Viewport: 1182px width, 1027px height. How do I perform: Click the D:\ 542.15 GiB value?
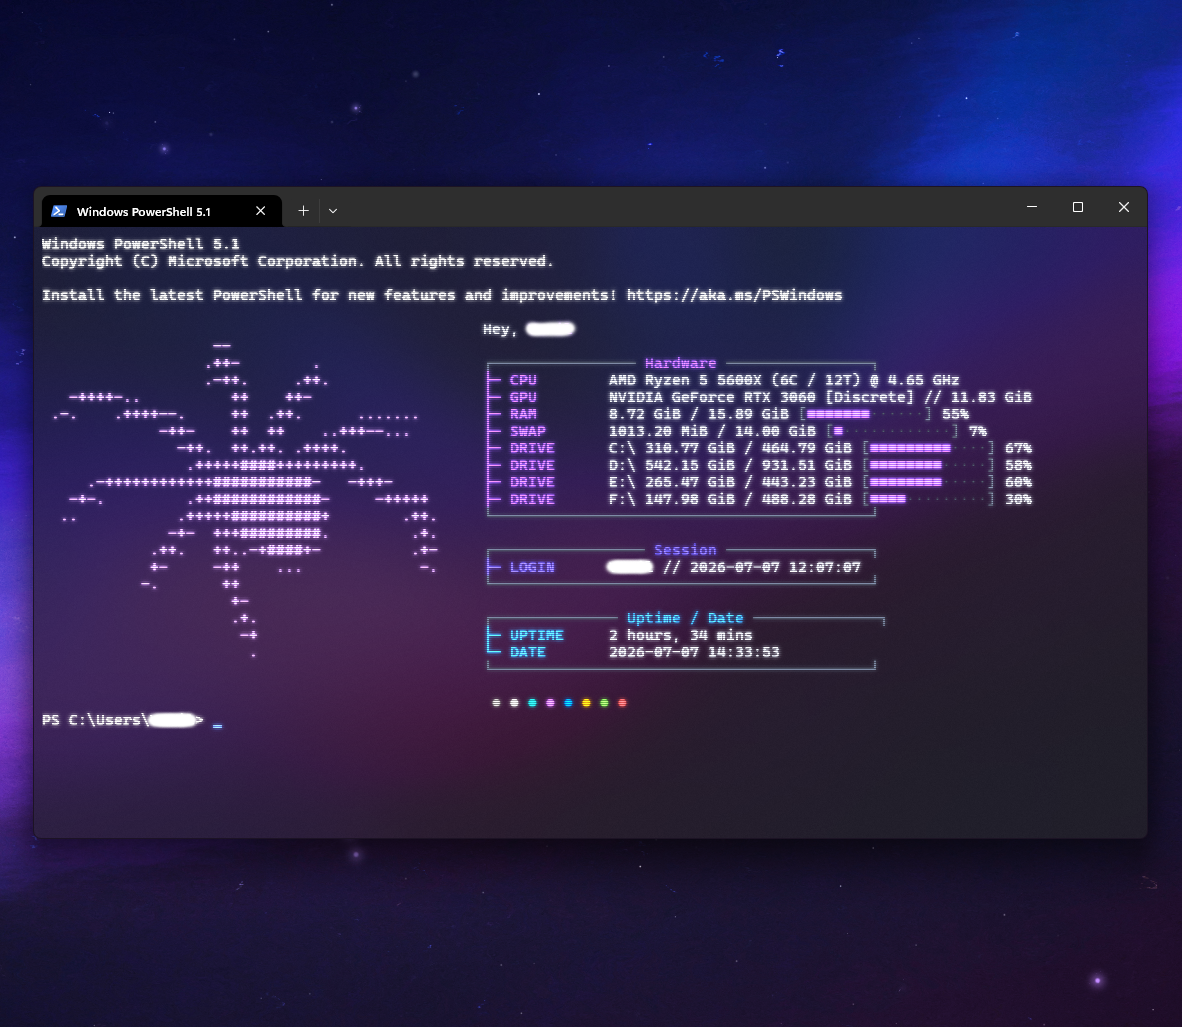pos(672,465)
